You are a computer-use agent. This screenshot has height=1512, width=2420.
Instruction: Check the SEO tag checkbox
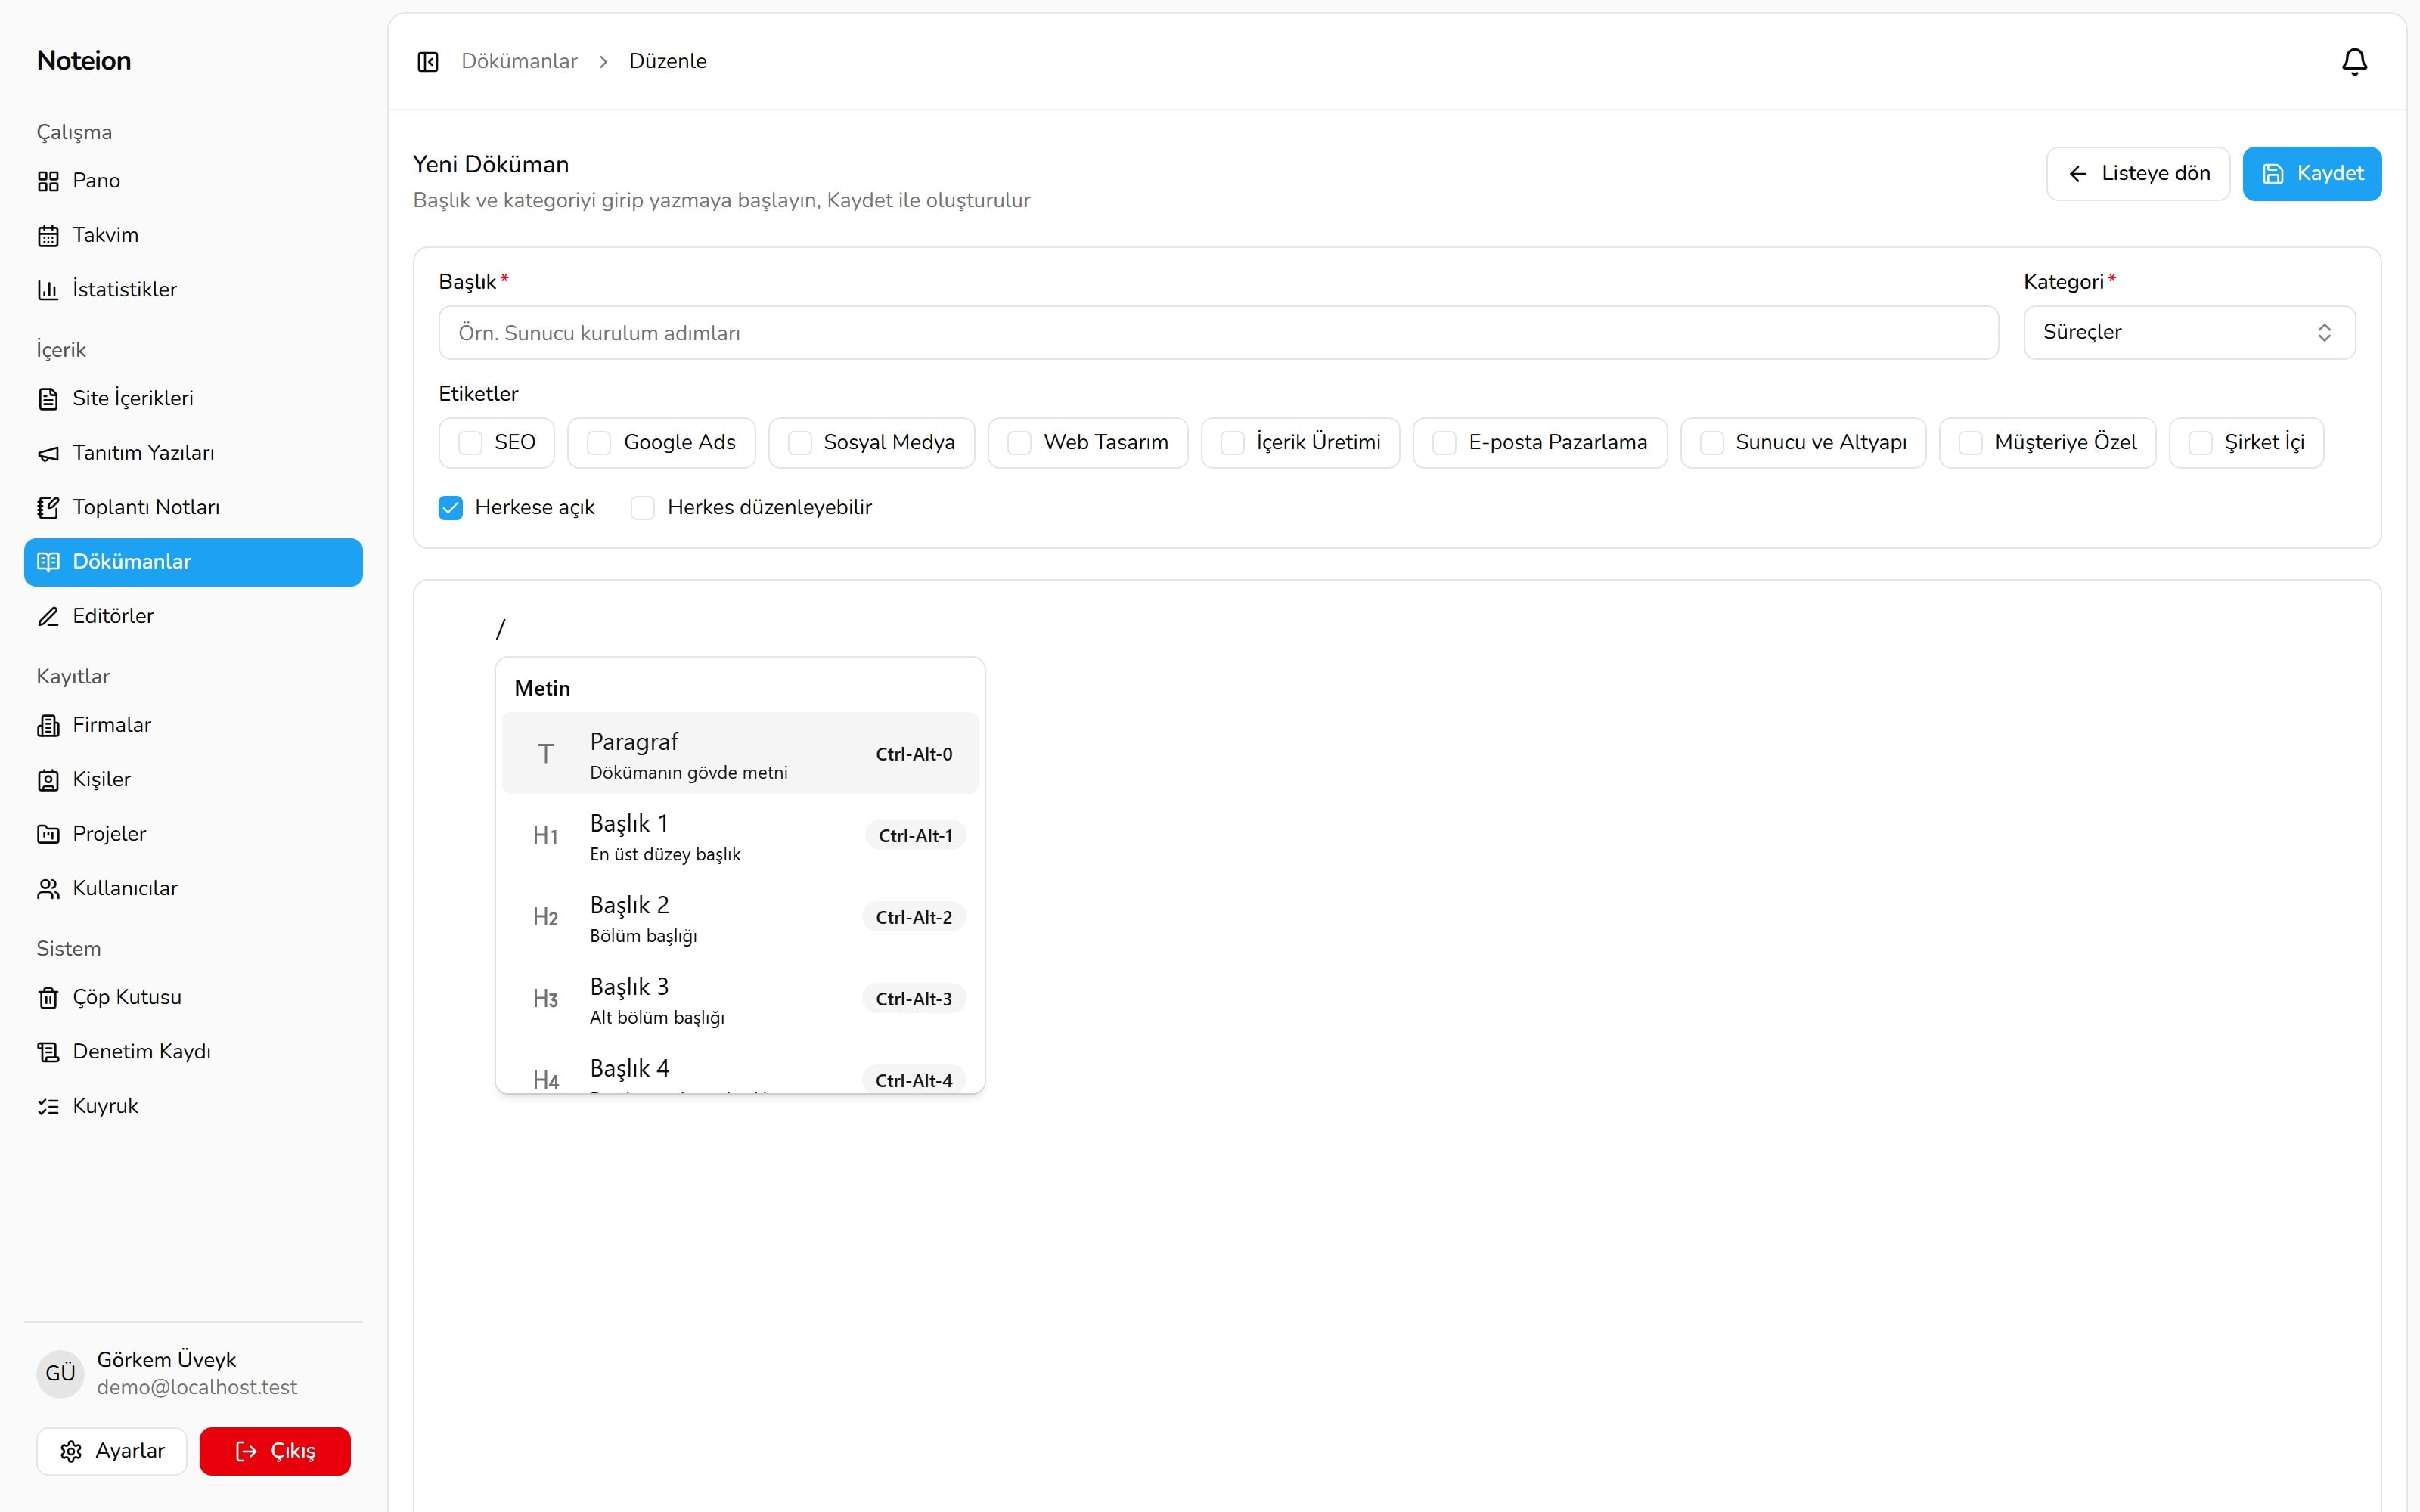point(470,443)
